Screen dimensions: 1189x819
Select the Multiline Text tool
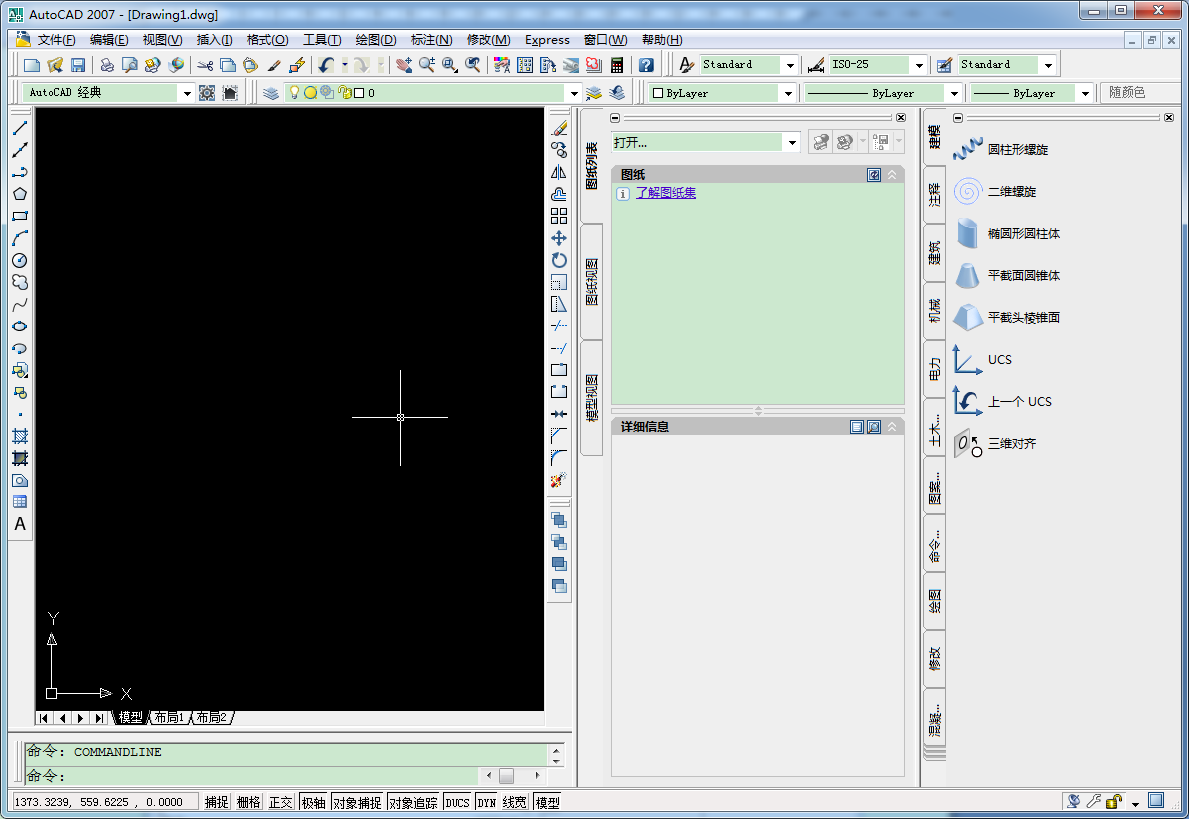point(20,524)
